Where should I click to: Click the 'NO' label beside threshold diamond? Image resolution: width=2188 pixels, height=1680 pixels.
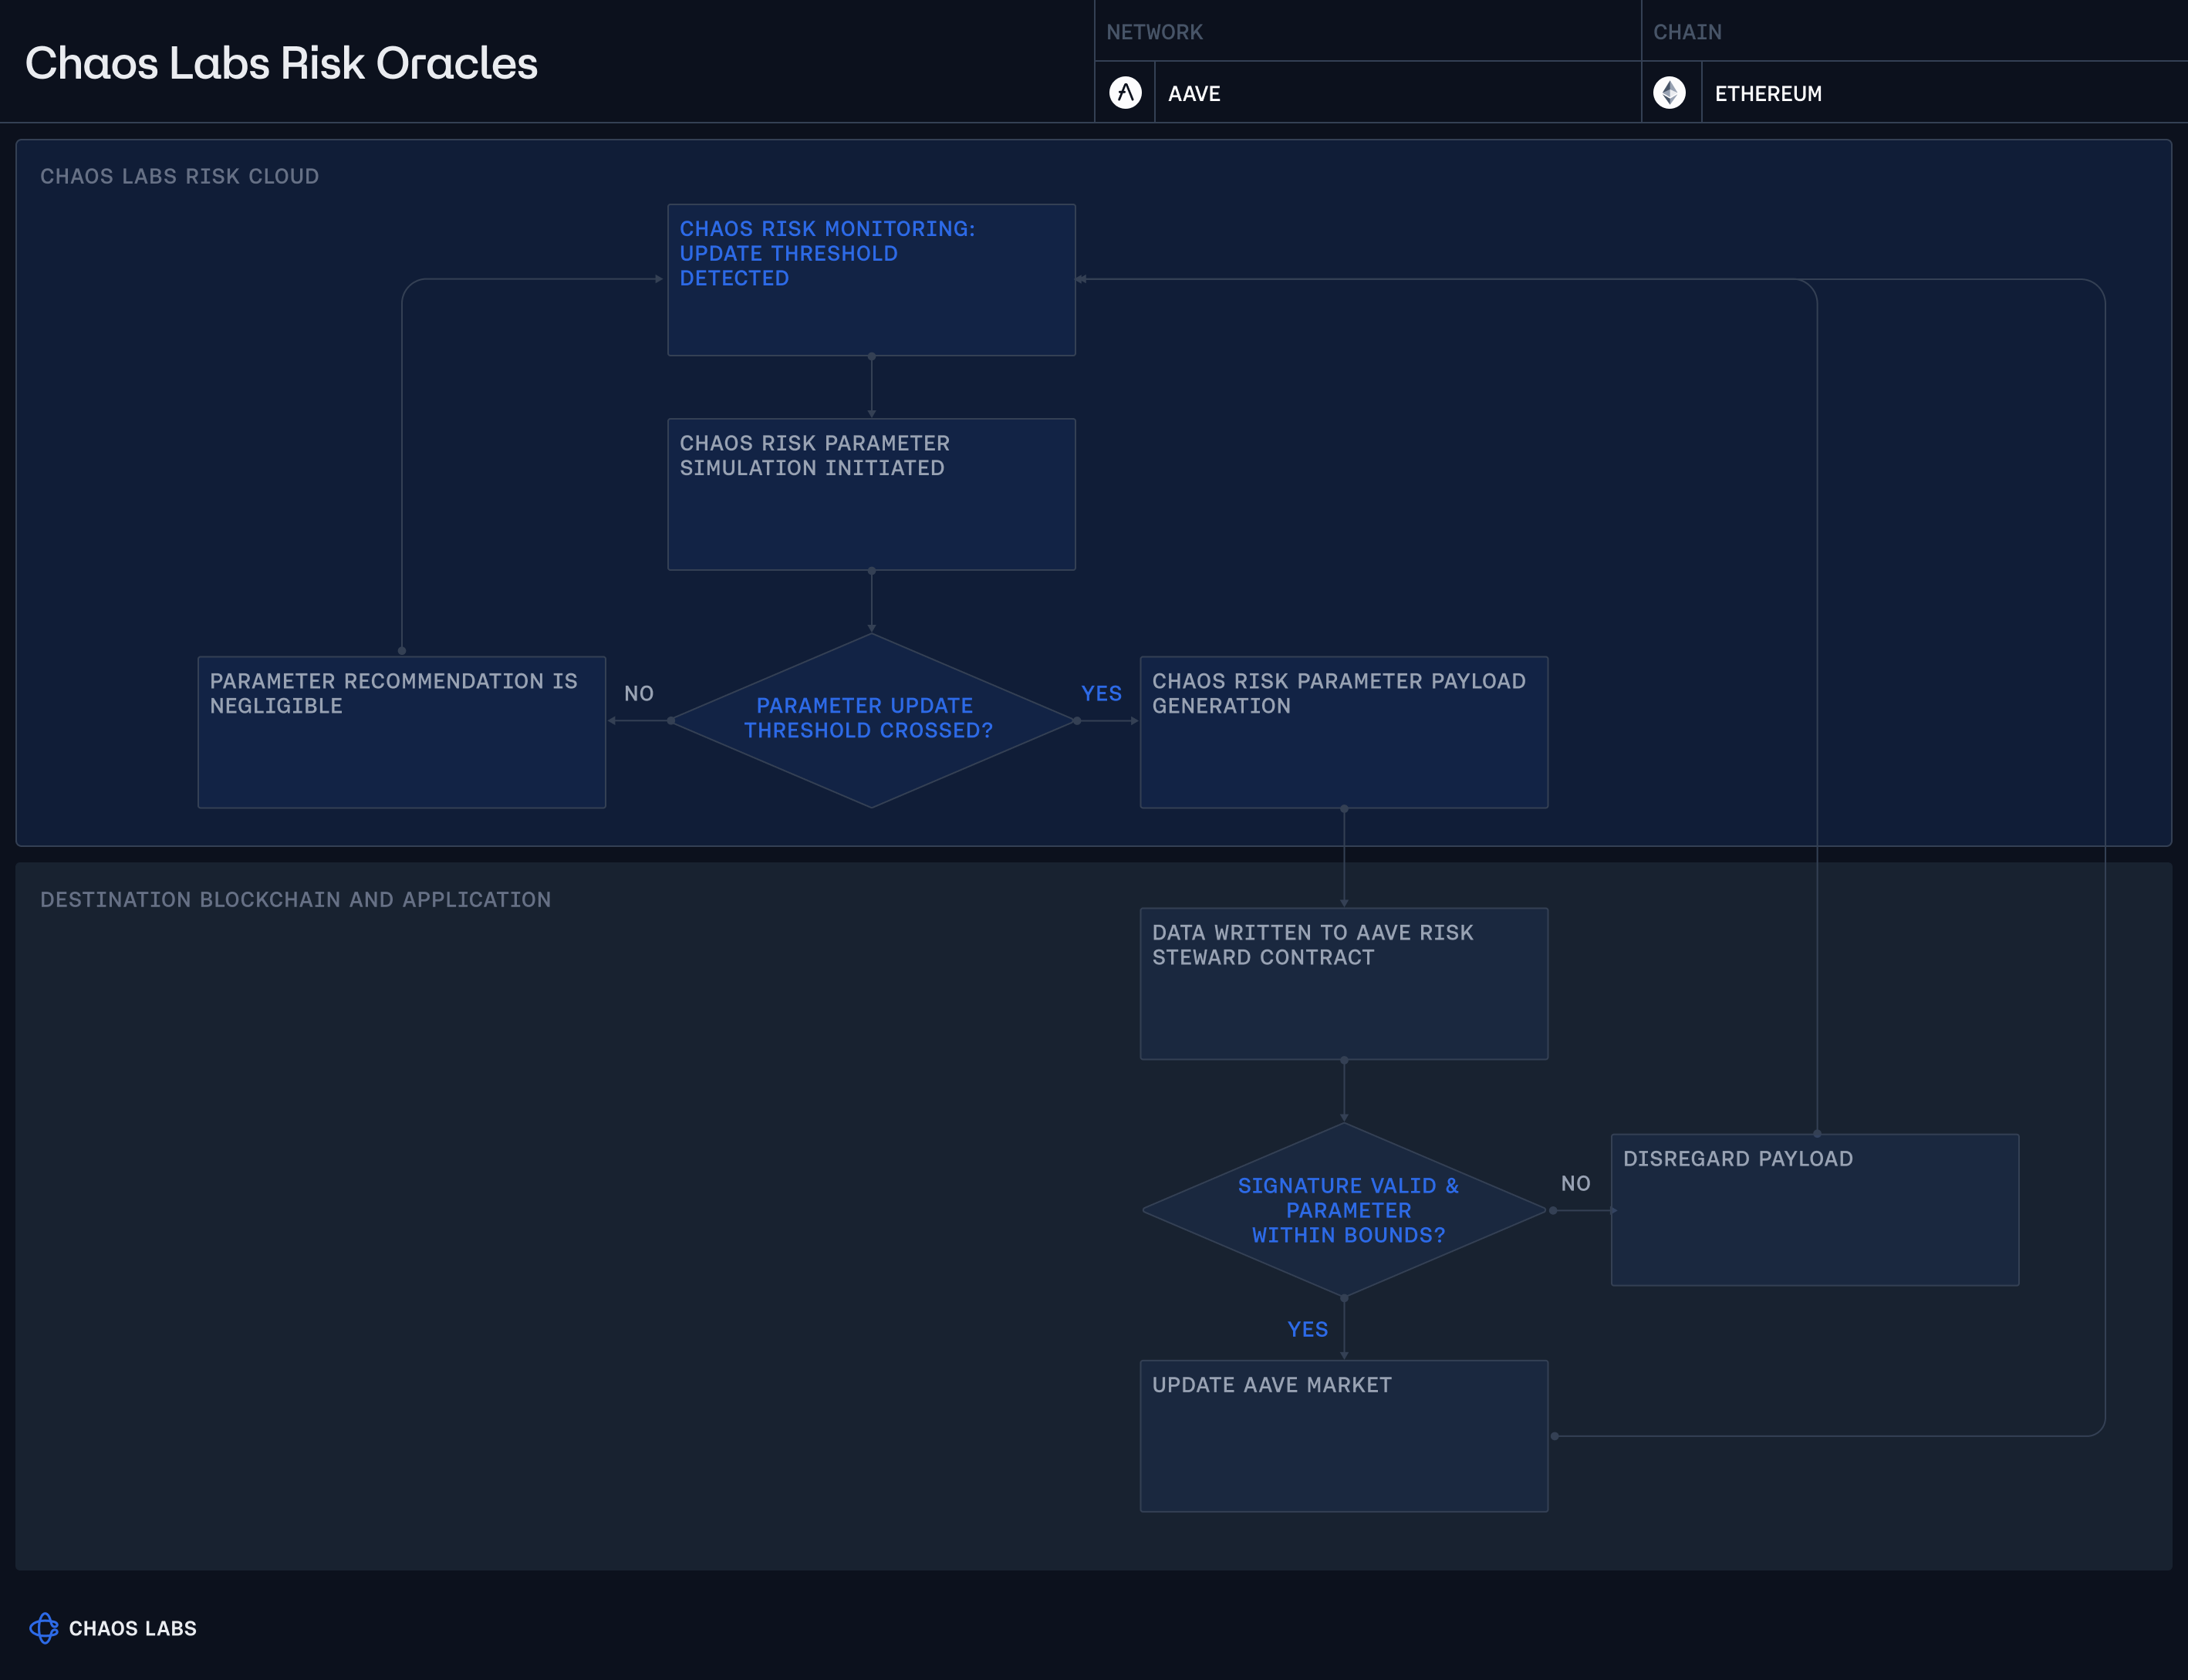click(639, 693)
